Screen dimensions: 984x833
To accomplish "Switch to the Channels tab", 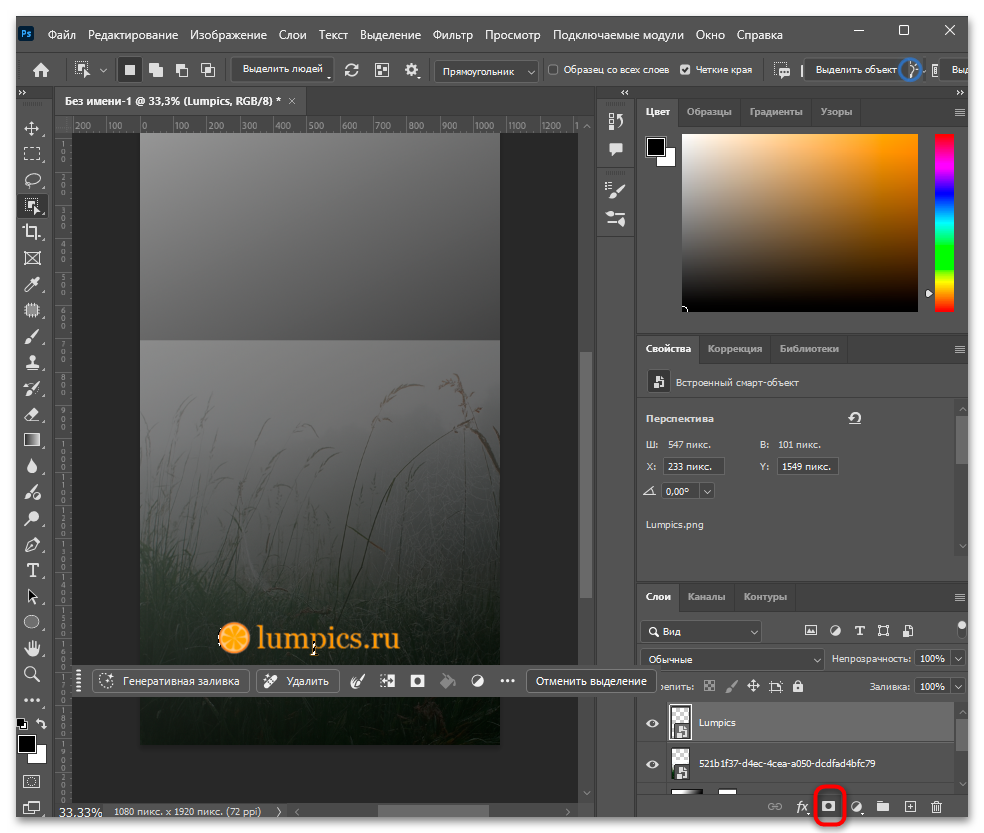I will pyautogui.click(x=706, y=596).
